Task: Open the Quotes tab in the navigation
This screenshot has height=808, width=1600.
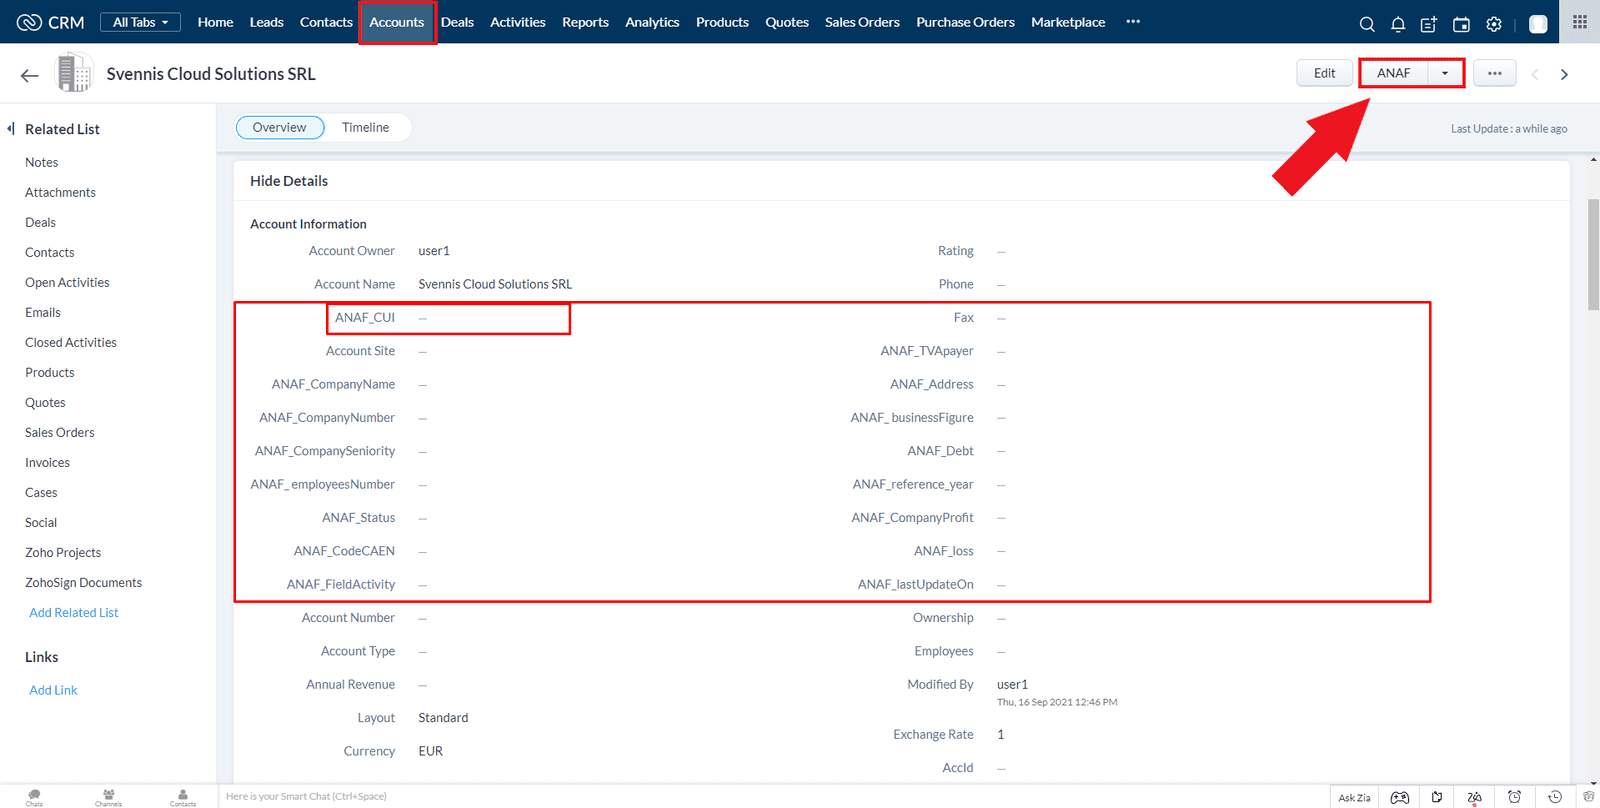Action: pos(787,22)
